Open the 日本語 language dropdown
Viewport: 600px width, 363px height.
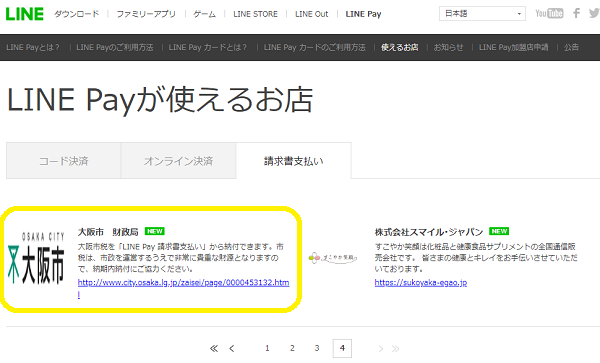[x=482, y=13]
